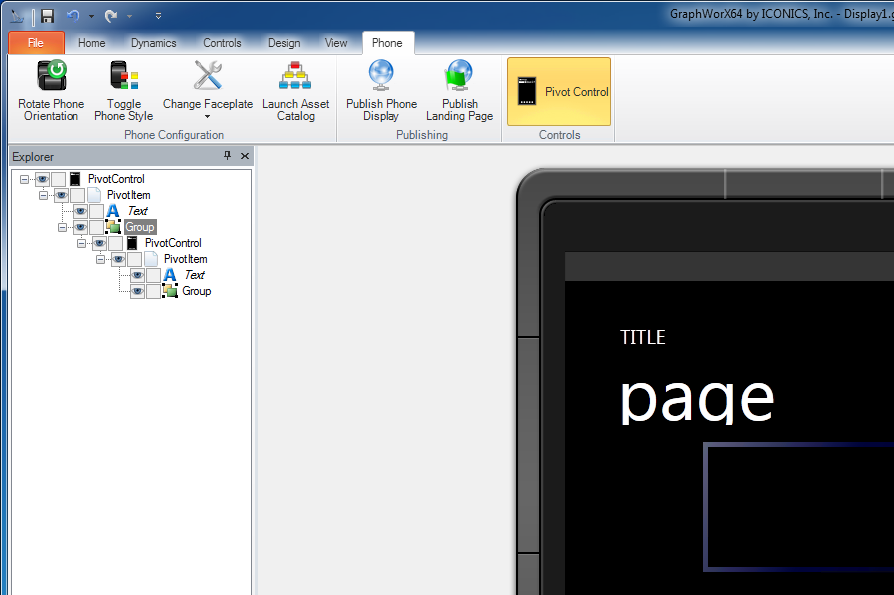Switch to the Dynamics ribbon tab
The width and height of the screenshot is (894, 595).
pyautogui.click(x=153, y=43)
